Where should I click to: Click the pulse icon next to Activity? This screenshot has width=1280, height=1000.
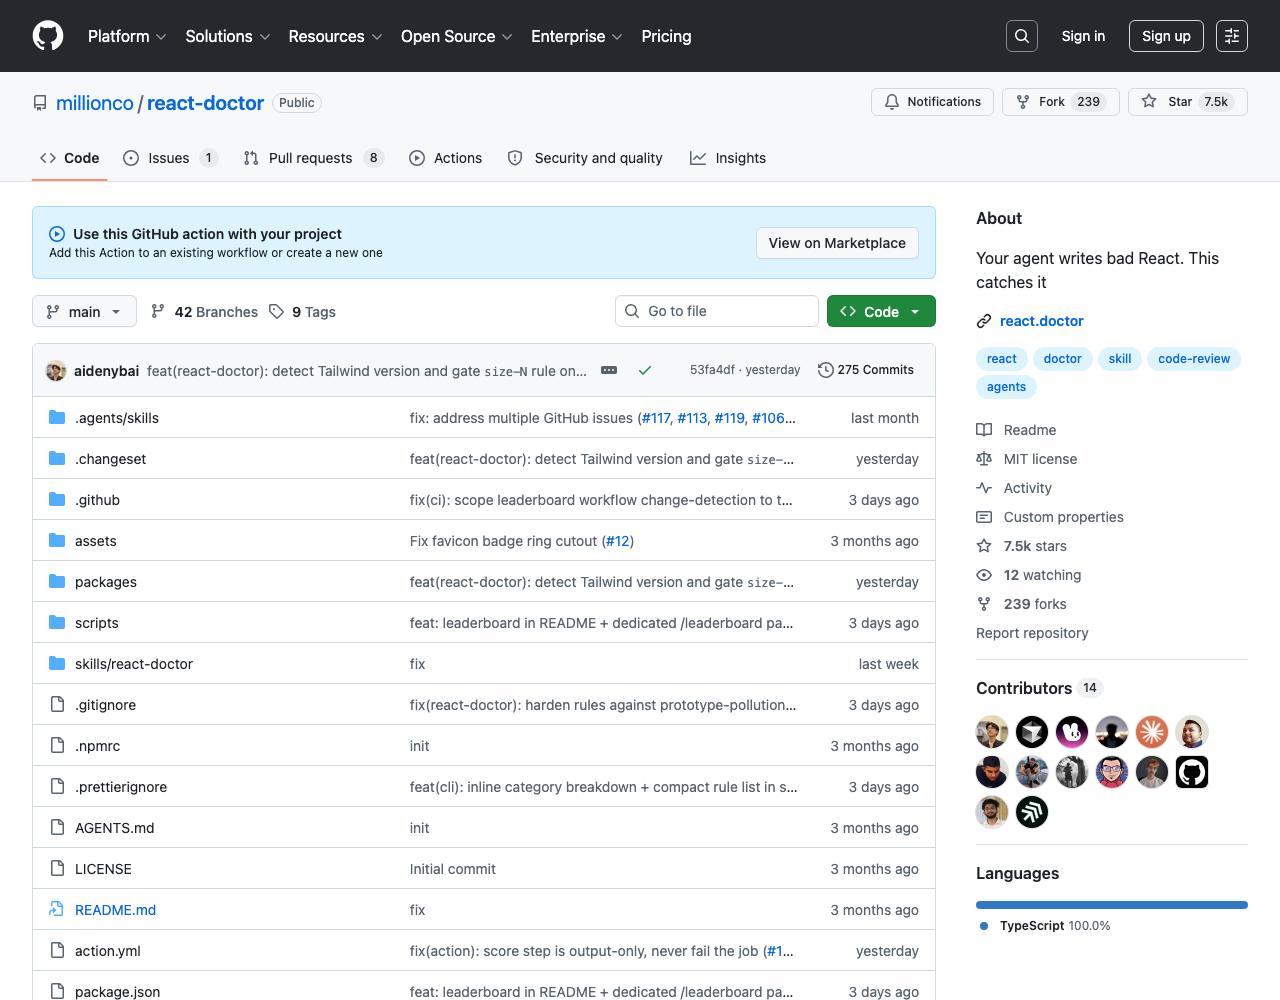[984, 488]
